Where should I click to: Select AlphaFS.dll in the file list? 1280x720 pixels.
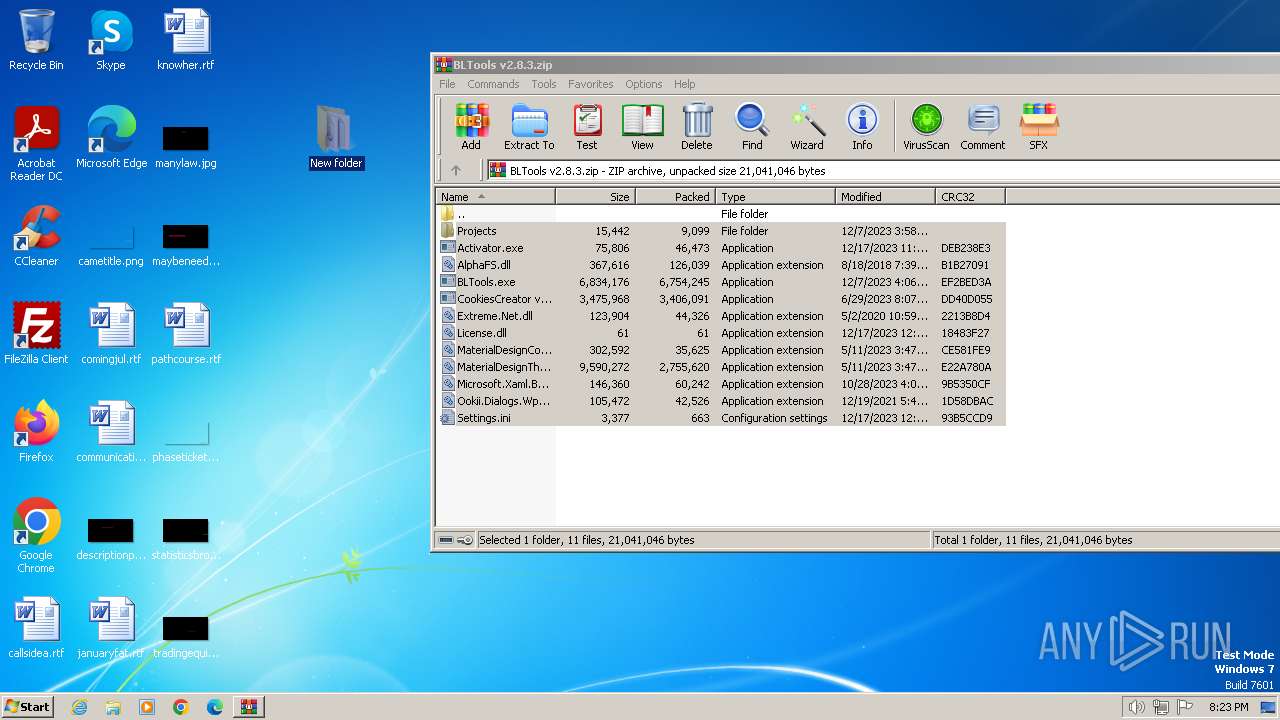point(721,265)
